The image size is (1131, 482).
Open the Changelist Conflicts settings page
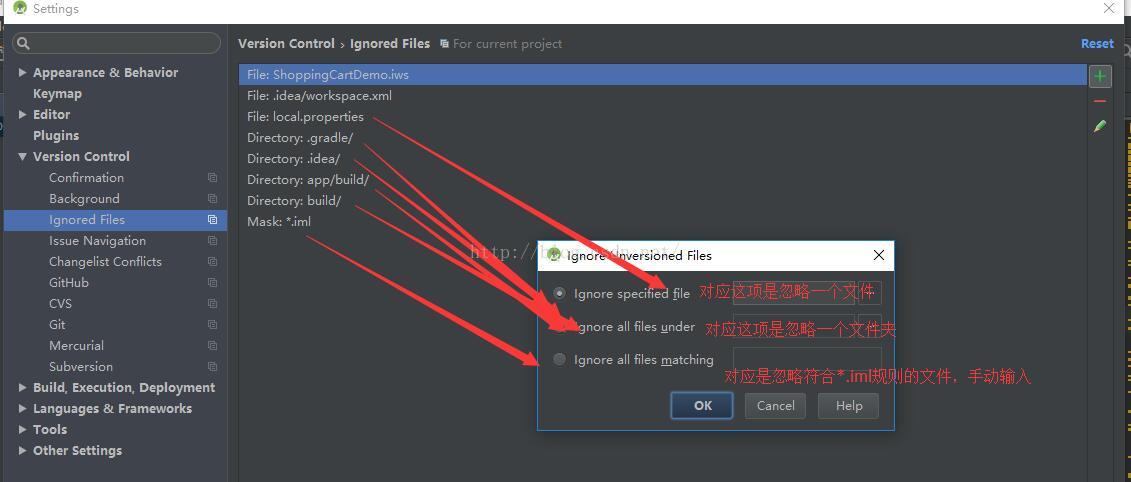pyautogui.click(x=105, y=262)
